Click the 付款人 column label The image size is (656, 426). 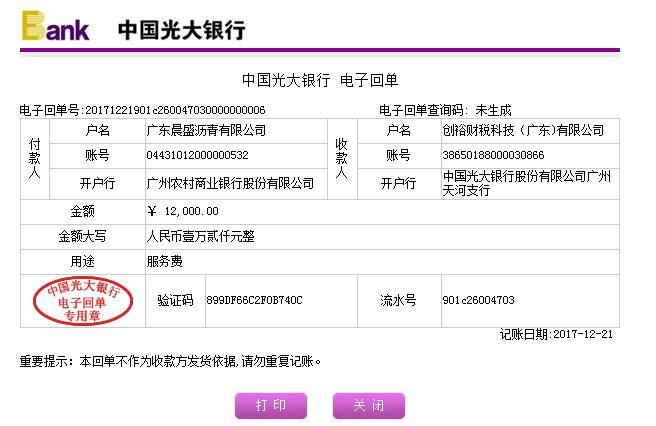coord(35,159)
